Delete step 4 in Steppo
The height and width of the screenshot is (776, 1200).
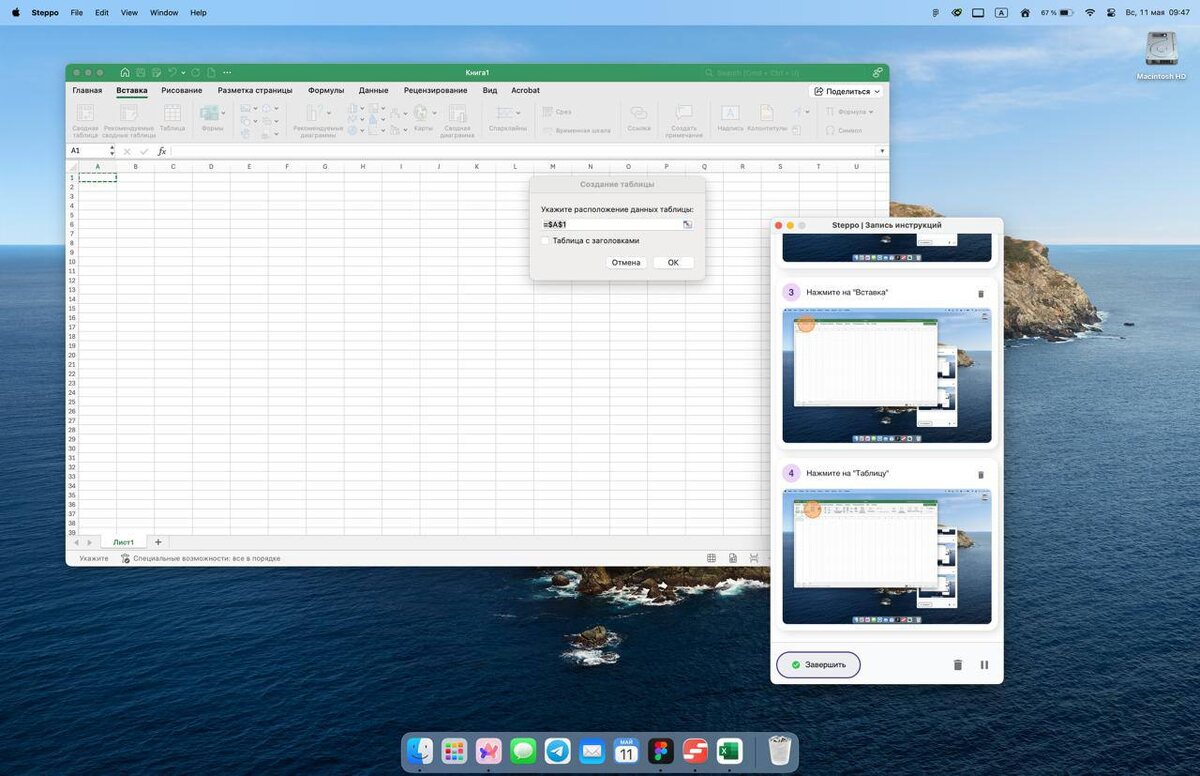pos(980,474)
